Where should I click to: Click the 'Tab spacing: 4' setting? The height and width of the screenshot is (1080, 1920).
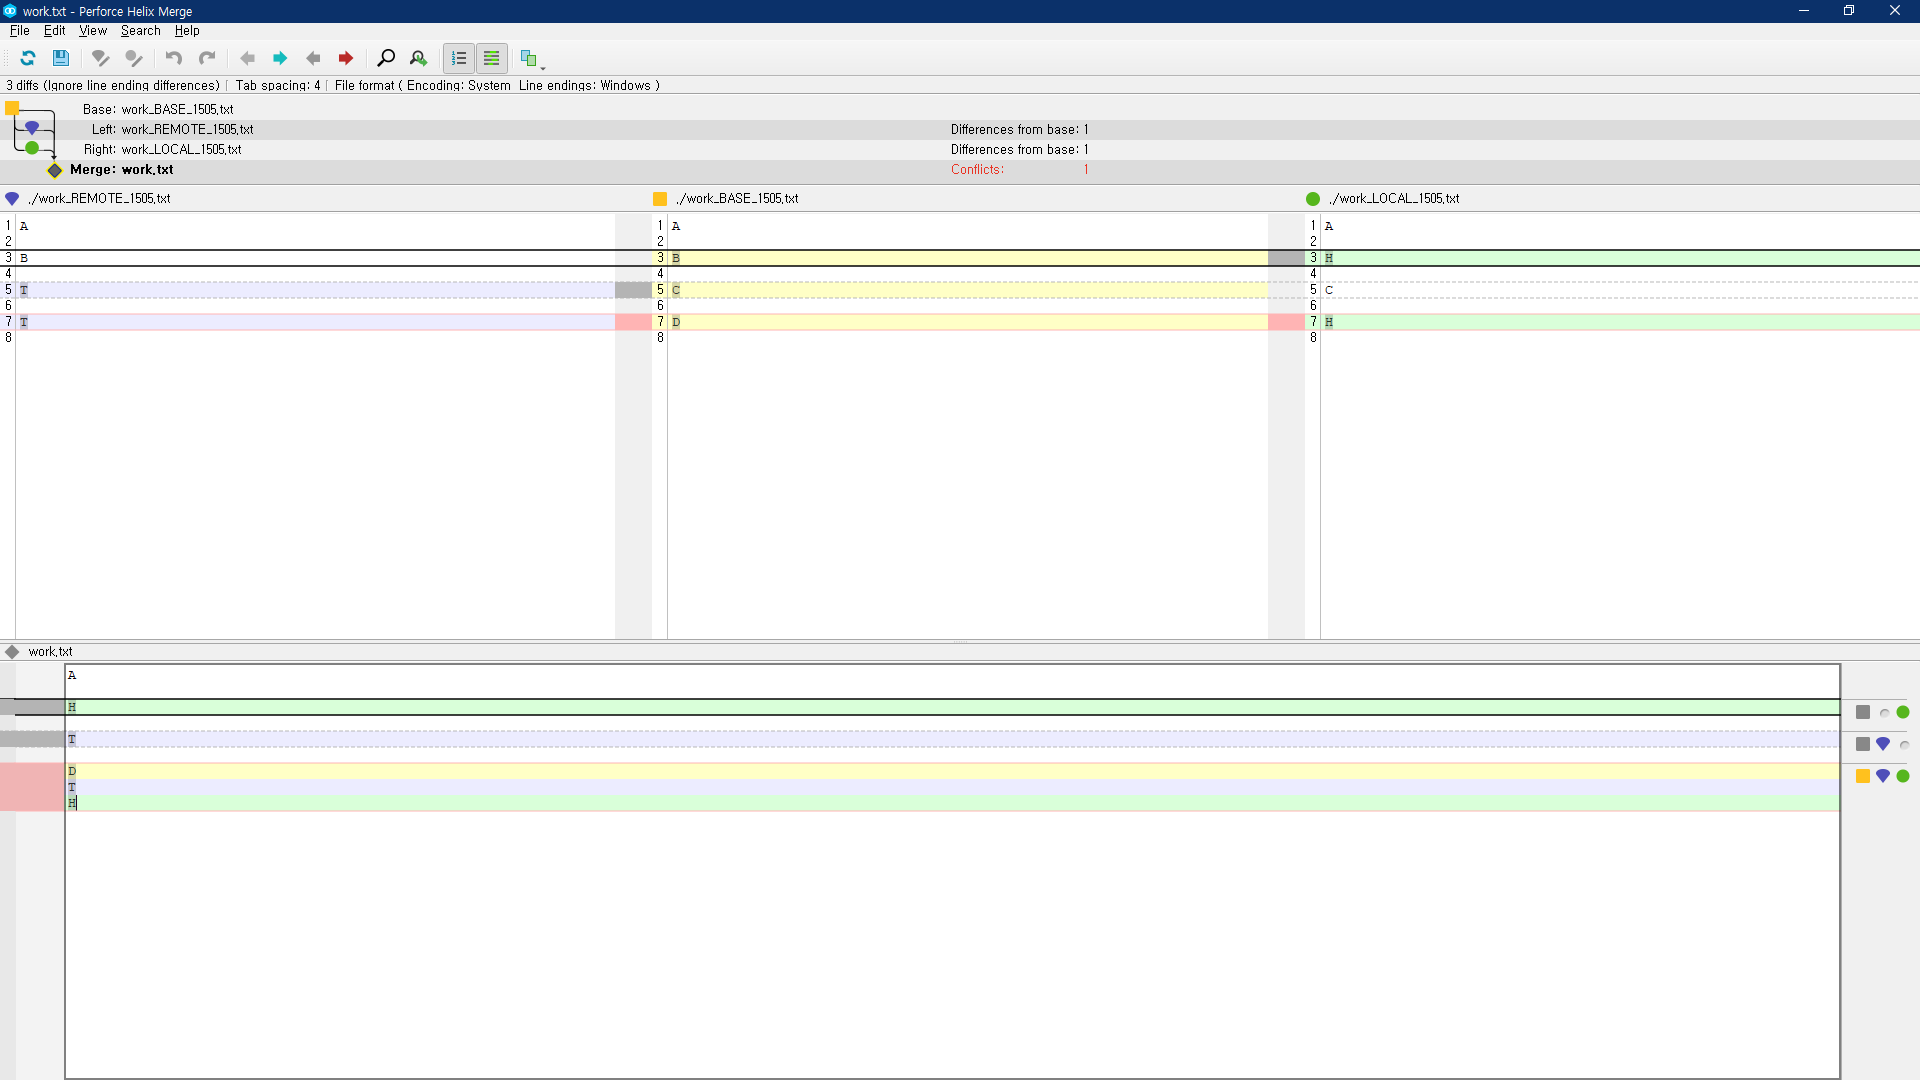(277, 85)
